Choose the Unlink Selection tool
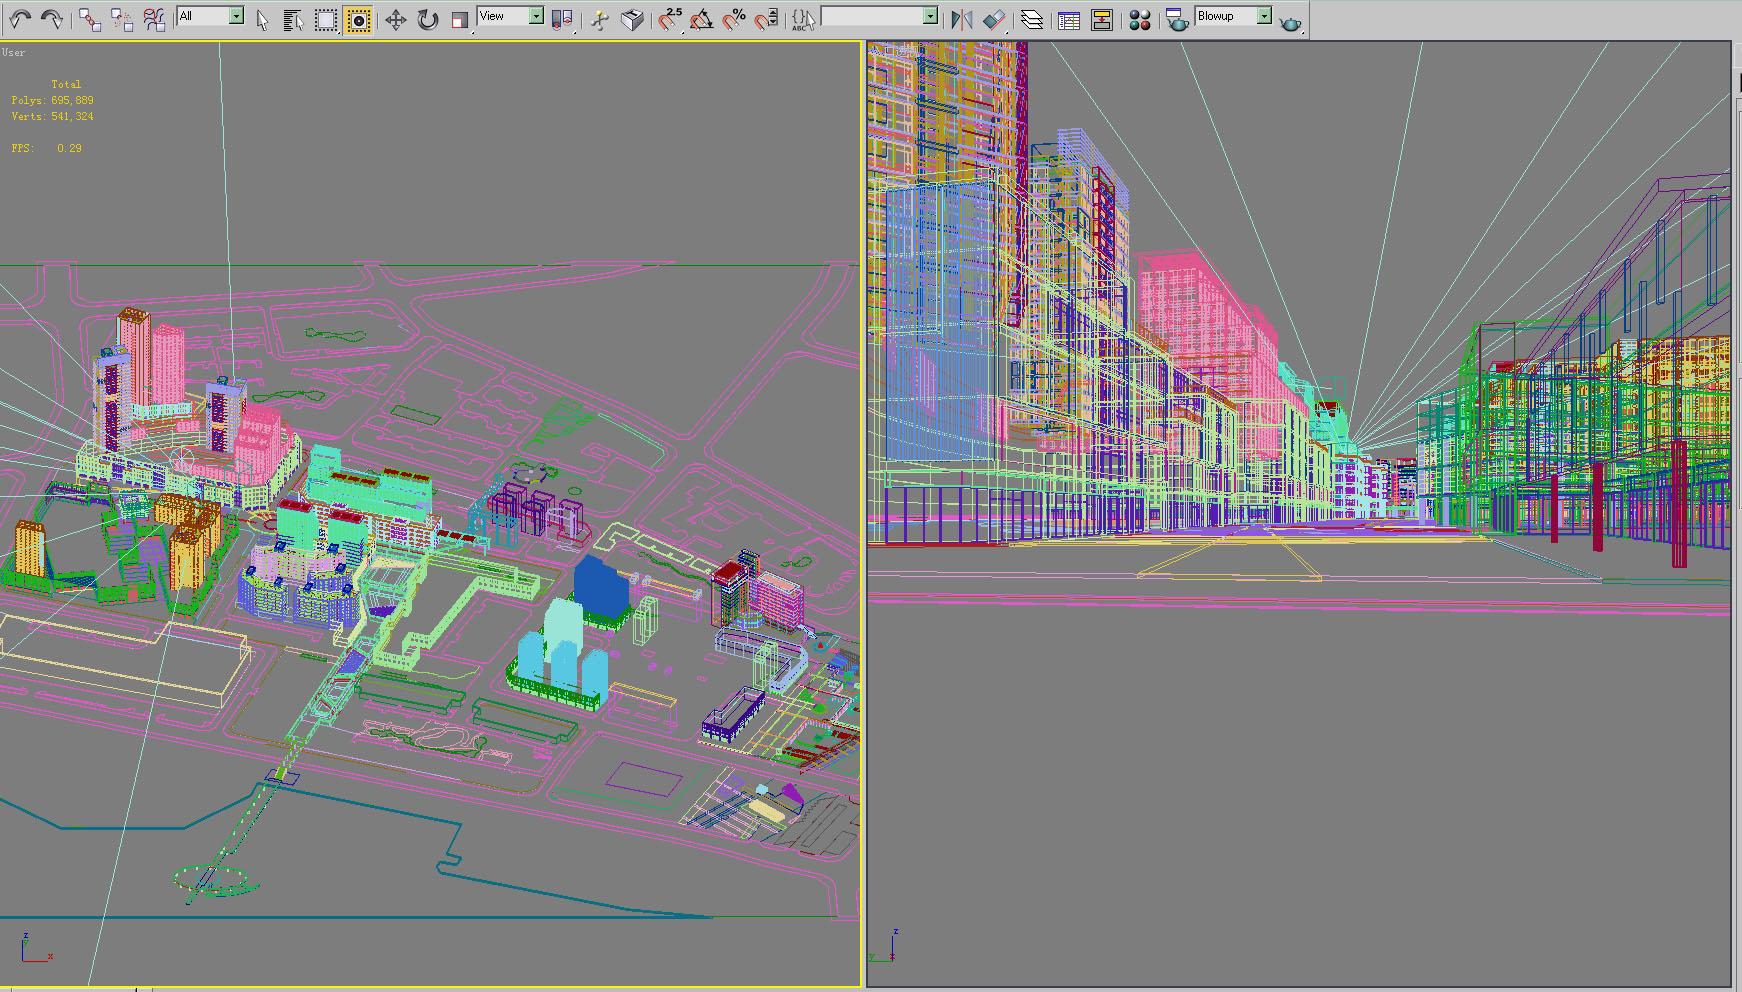 (122, 19)
